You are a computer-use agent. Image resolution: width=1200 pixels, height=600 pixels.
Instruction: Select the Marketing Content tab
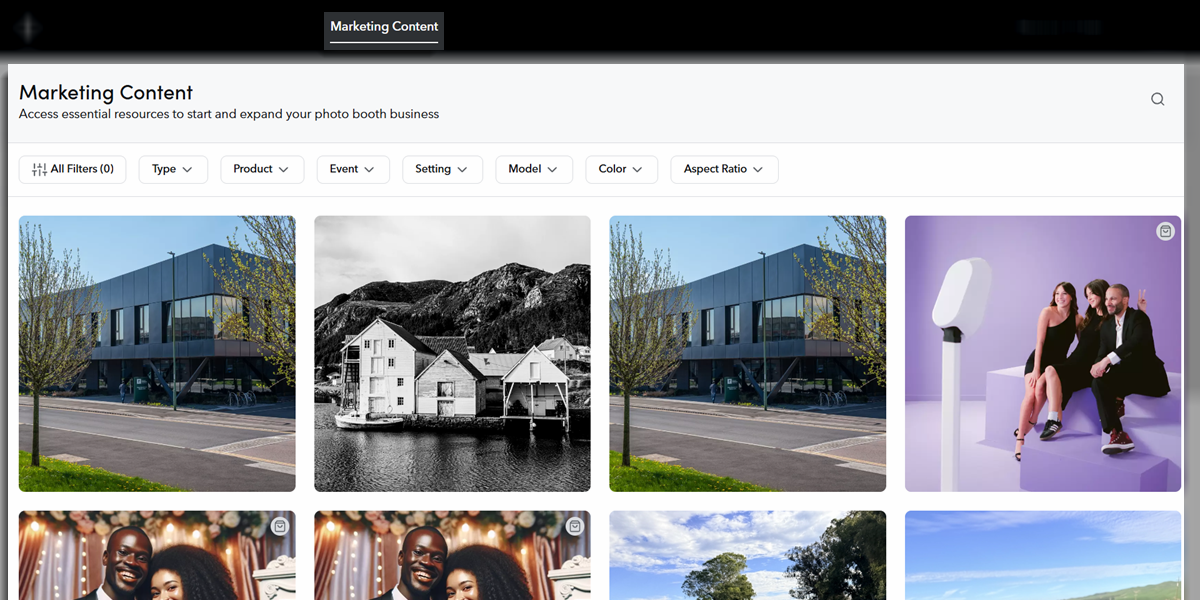(x=384, y=29)
